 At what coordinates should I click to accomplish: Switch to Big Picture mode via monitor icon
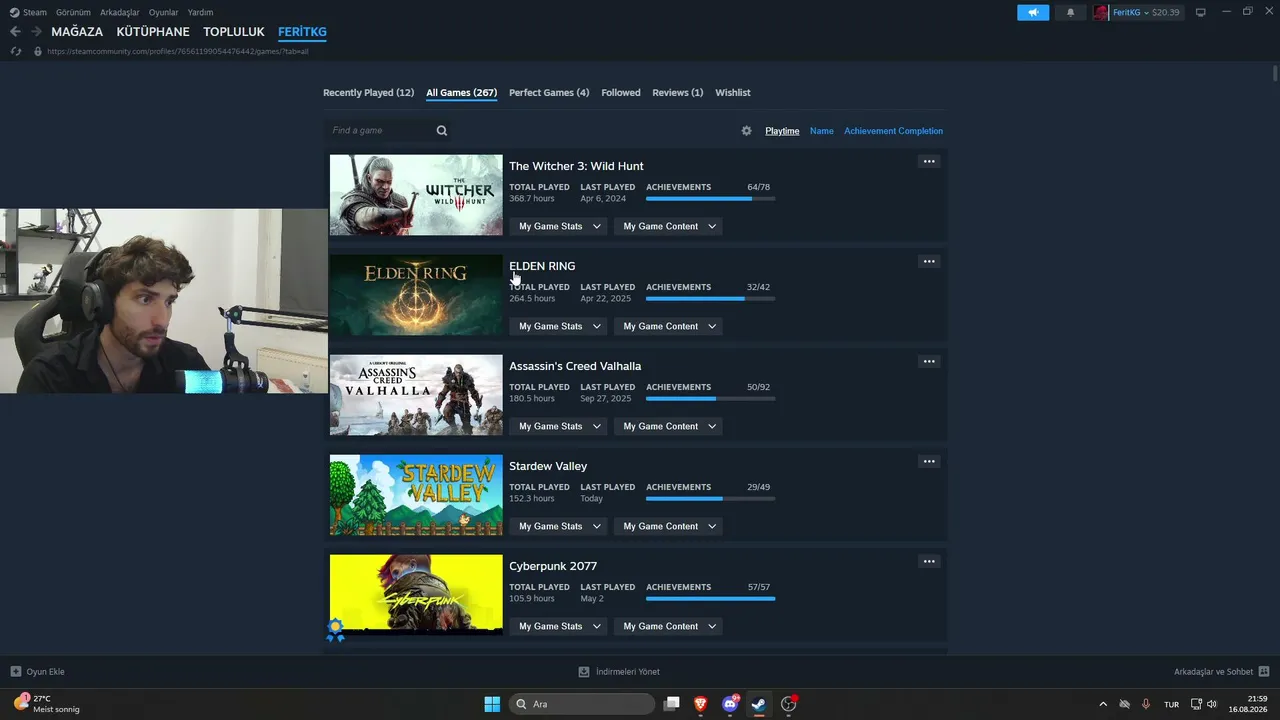(1201, 13)
